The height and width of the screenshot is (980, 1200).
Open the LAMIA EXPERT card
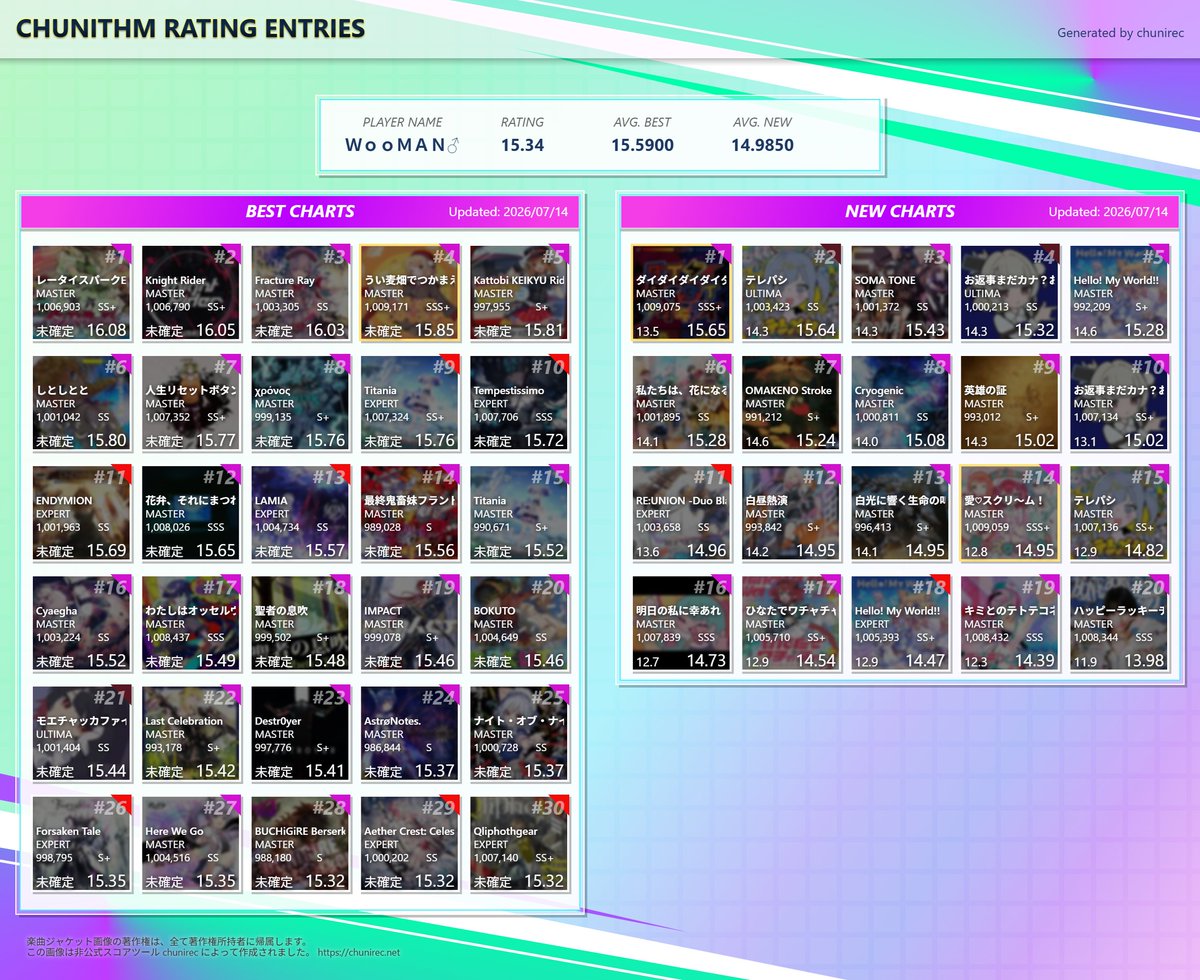point(300,514)
